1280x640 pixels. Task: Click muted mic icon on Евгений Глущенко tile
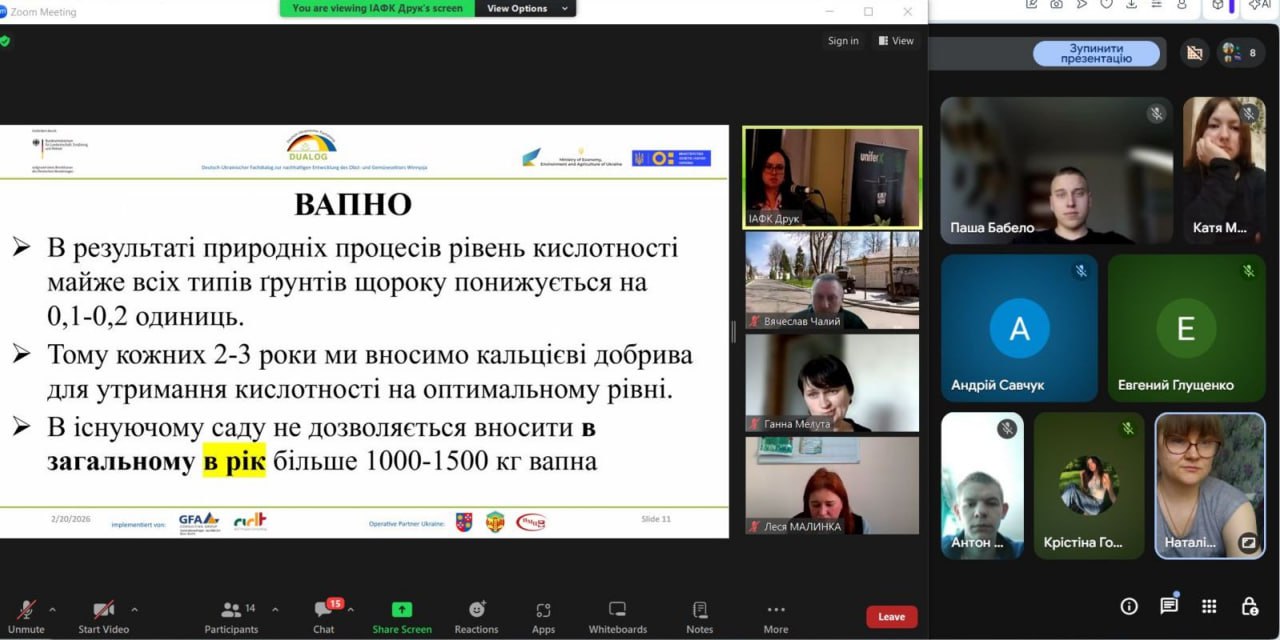[1248, 271]
